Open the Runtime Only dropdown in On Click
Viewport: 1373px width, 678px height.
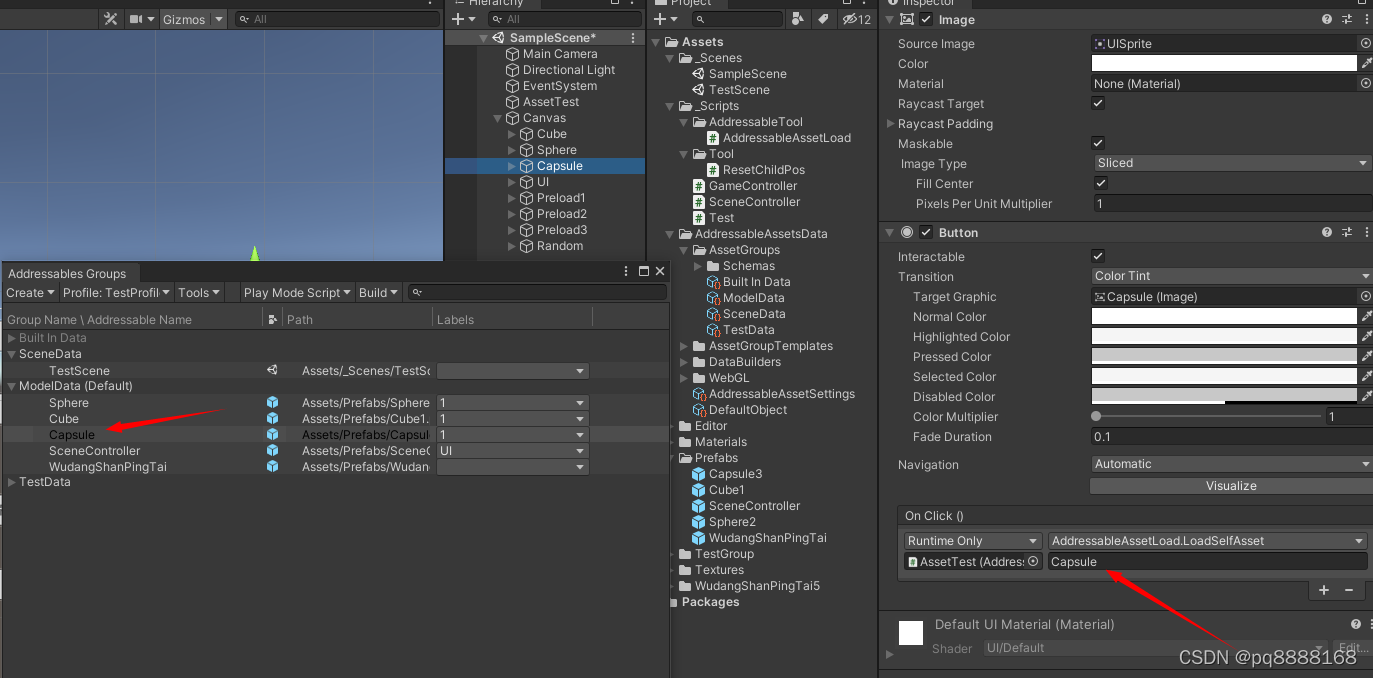click(x=973, y=541)
